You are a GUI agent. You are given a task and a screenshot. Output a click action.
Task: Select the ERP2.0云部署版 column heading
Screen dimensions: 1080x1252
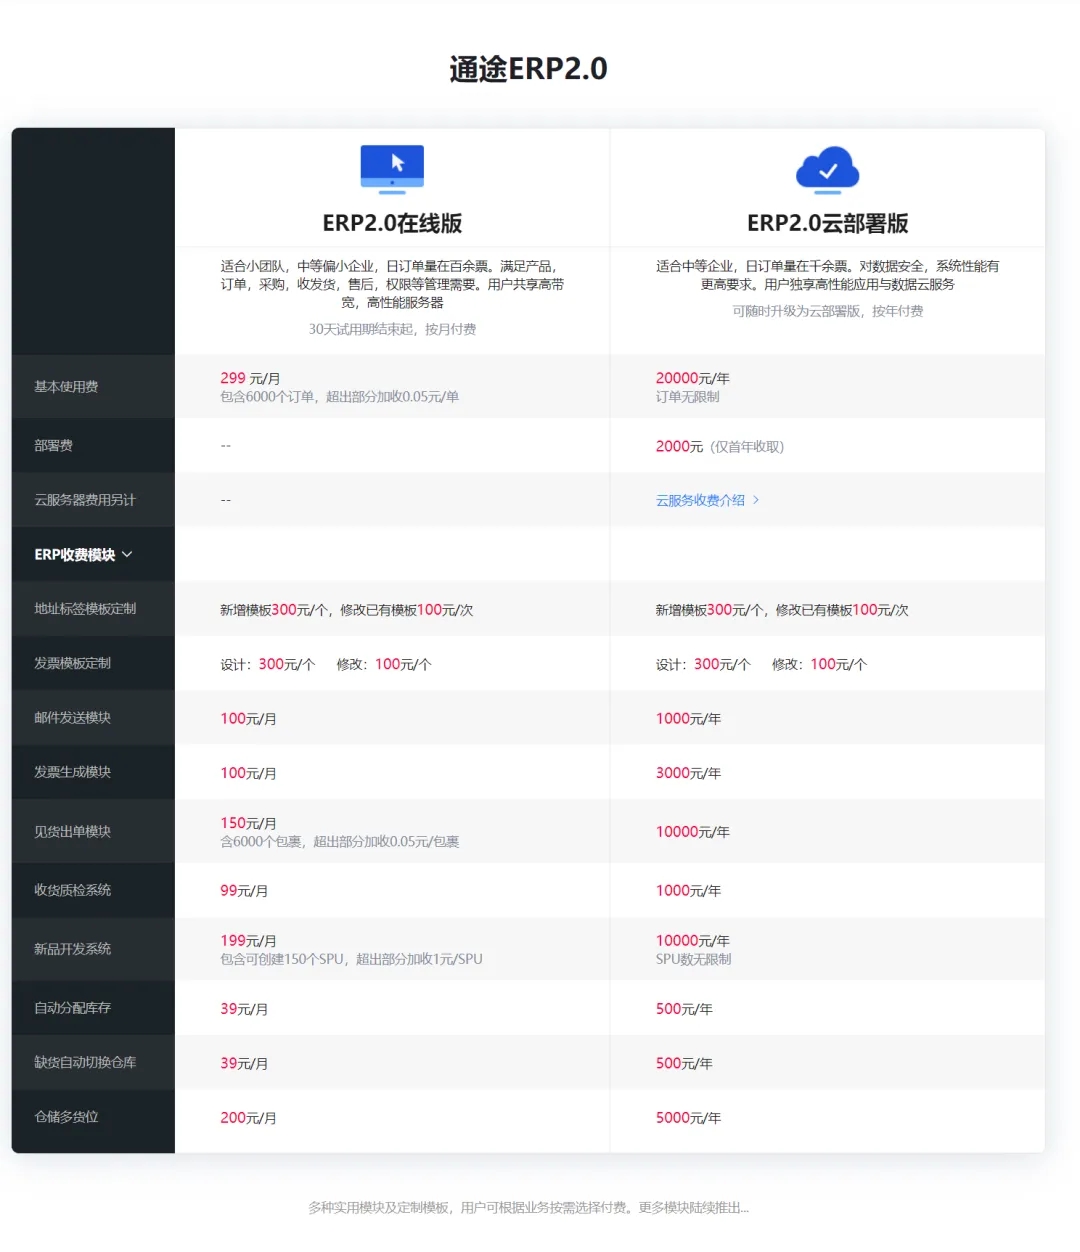[827, 223]
